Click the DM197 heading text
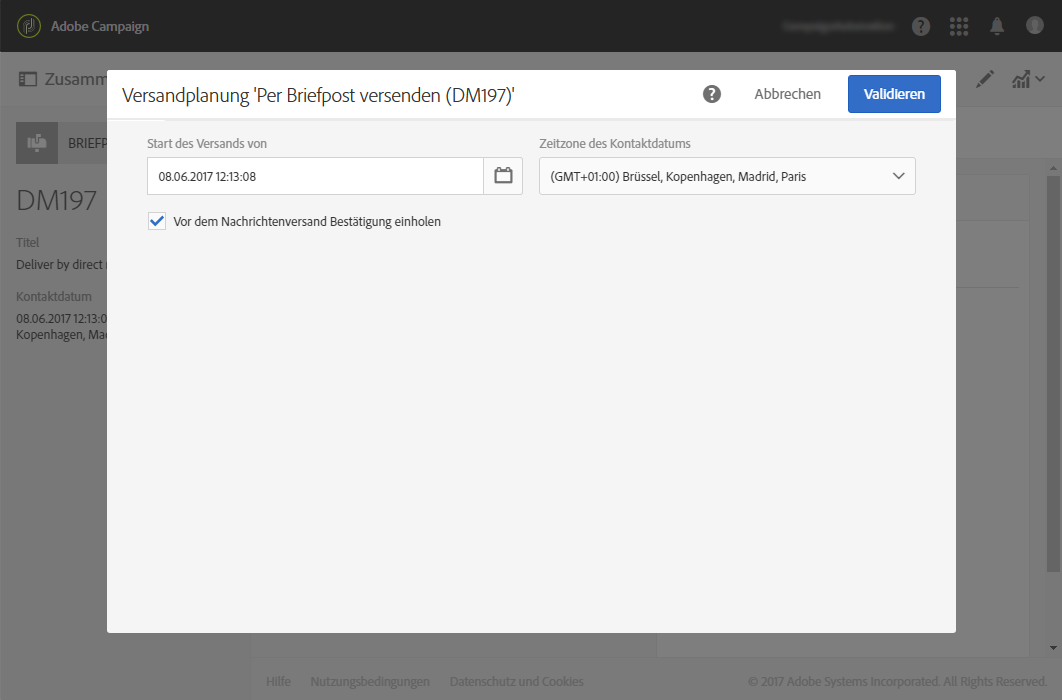The height and width of the screenshot is (700, 1062). 56,200
